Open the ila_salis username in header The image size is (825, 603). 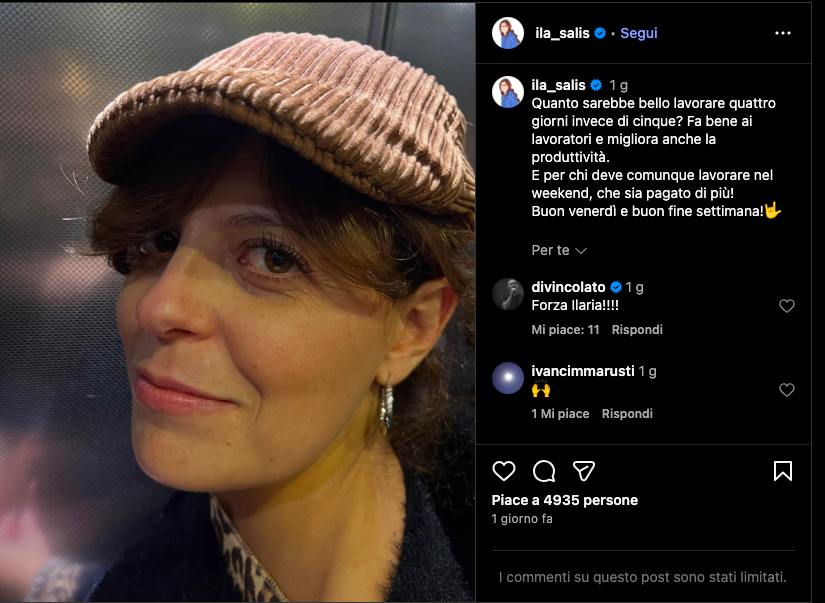(561, 33)
